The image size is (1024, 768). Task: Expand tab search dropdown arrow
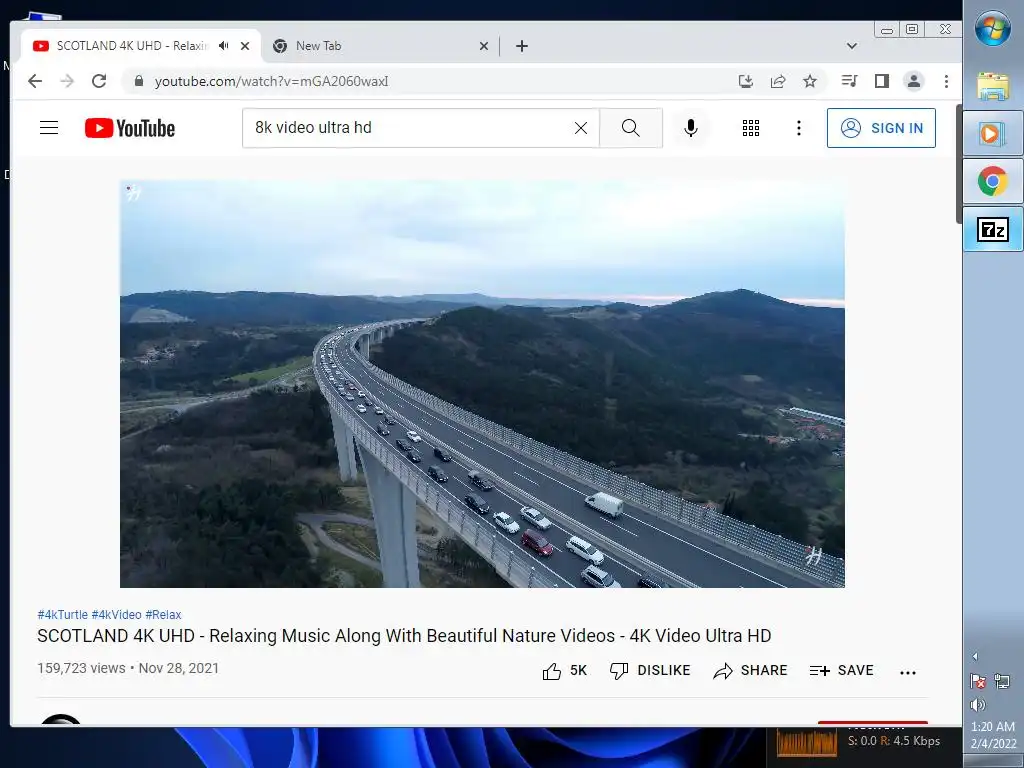pyautogui.click(x=852, y=46)
